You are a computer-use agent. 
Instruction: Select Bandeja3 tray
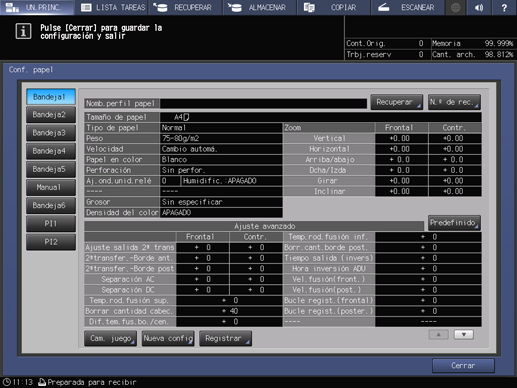coord(51,133)
